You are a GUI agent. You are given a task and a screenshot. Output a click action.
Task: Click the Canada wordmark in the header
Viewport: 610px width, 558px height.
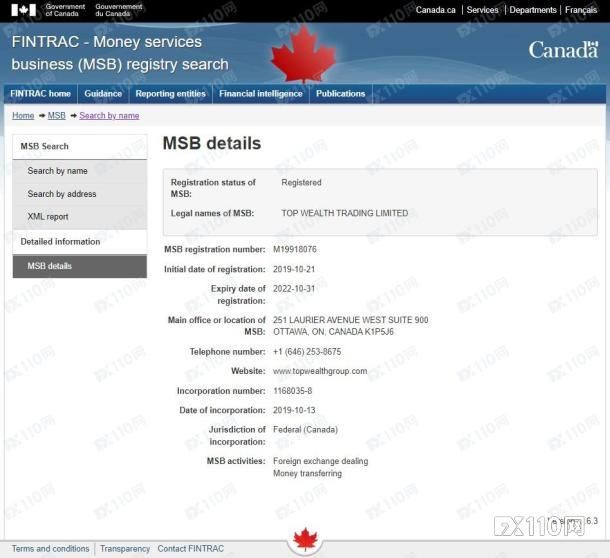click(563, 50)
